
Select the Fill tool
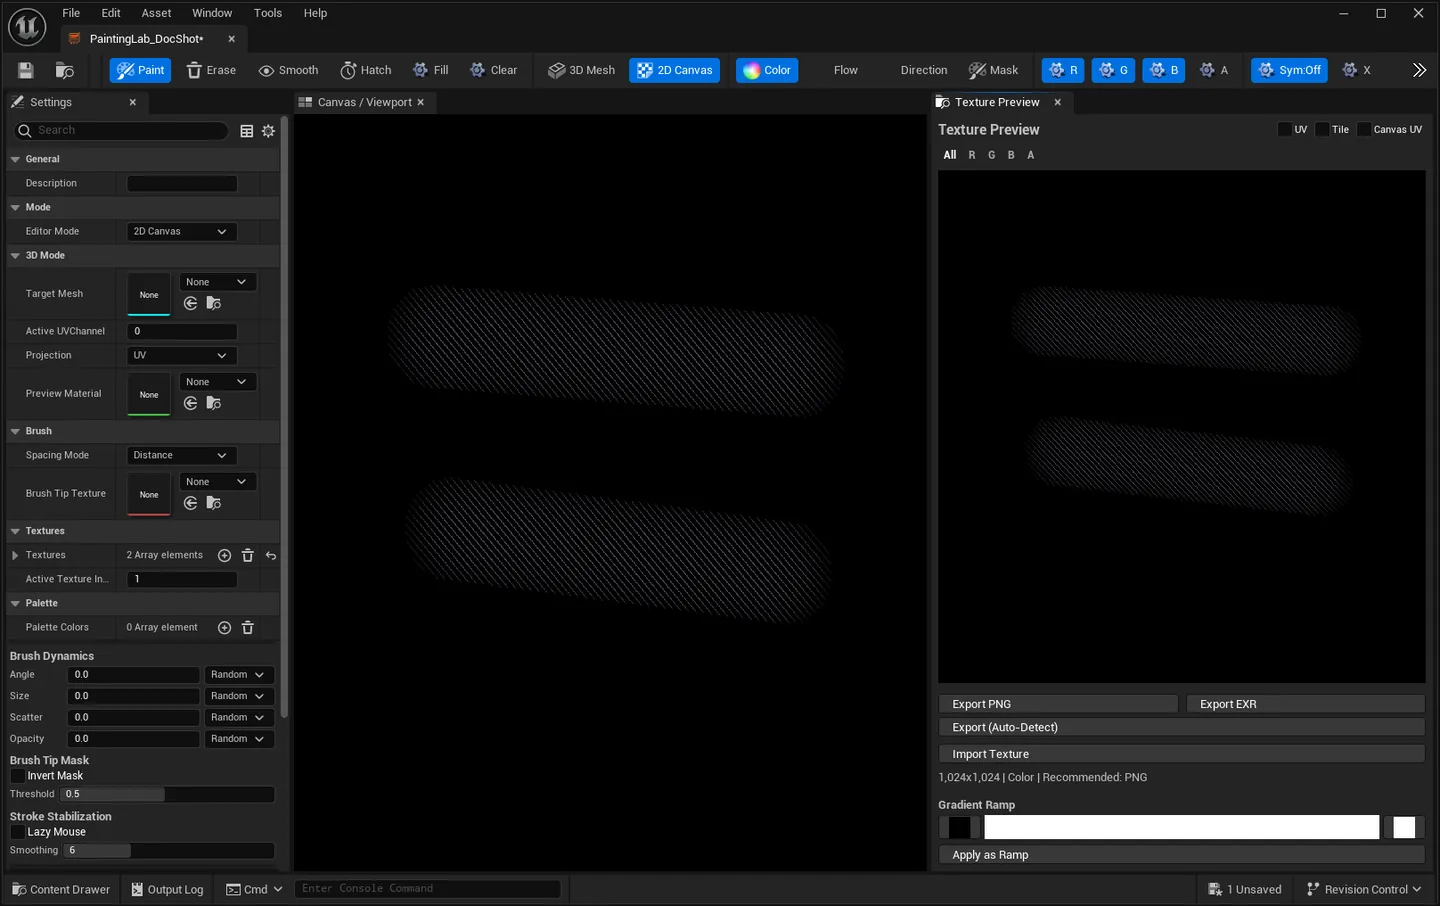pyautogui.click(x=431, y=70)
